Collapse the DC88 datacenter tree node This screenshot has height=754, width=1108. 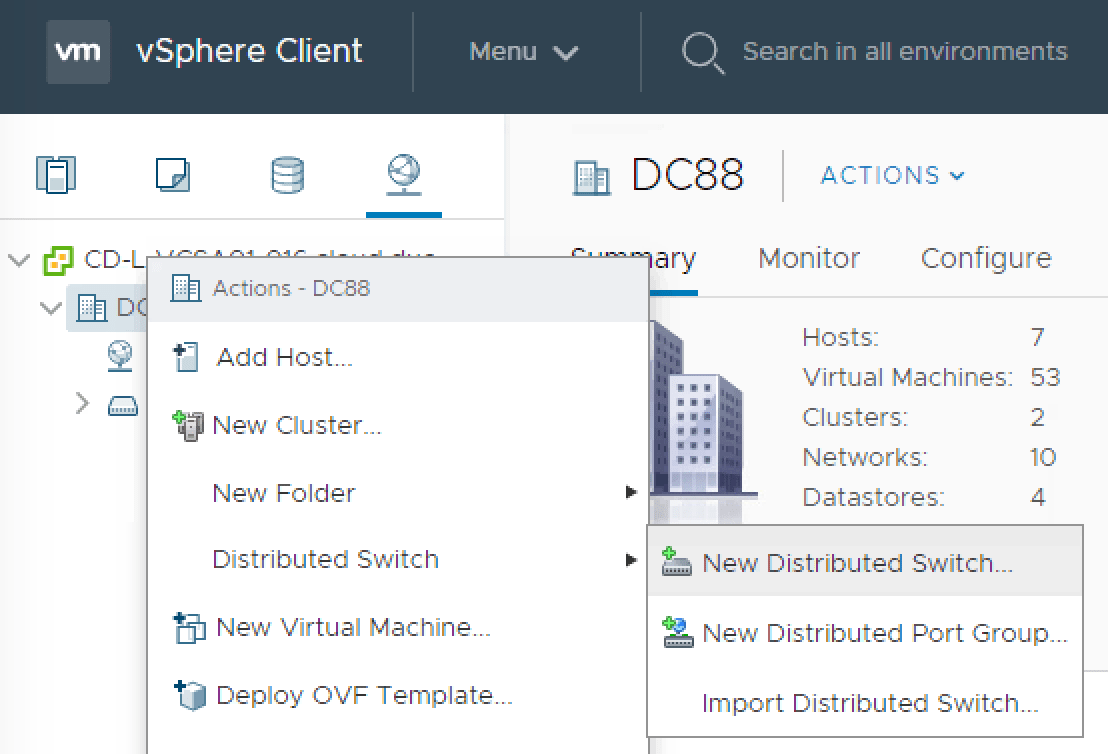point(51,308)
